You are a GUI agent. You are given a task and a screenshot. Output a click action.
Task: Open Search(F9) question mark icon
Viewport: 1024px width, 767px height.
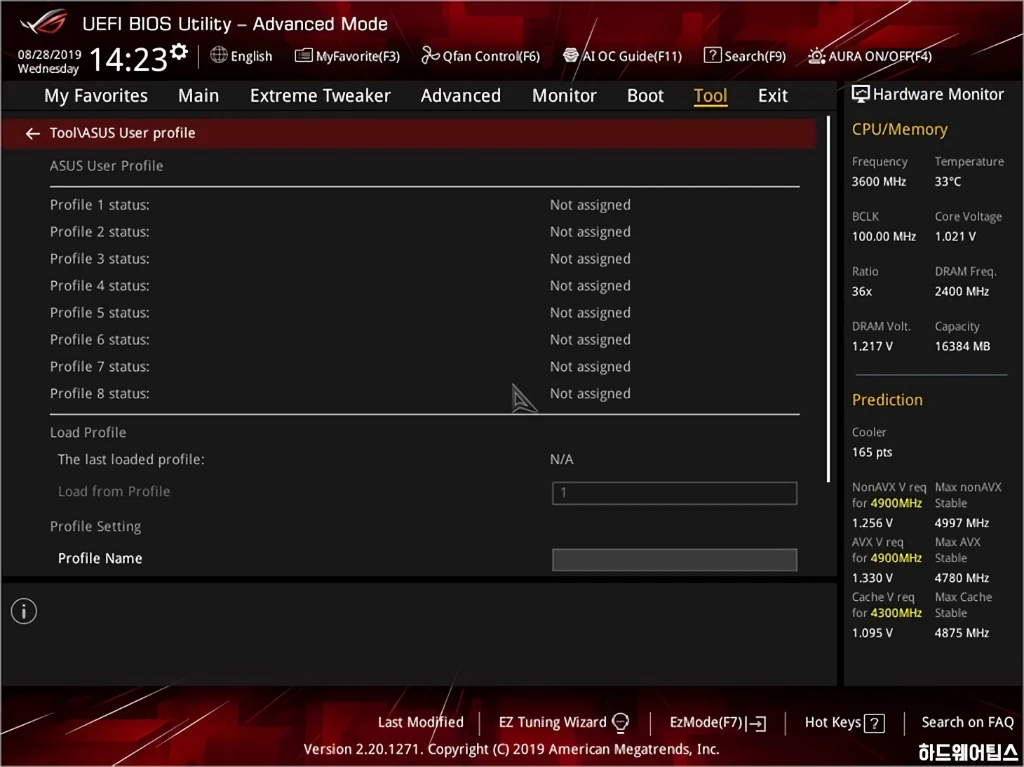click(712, 56)
